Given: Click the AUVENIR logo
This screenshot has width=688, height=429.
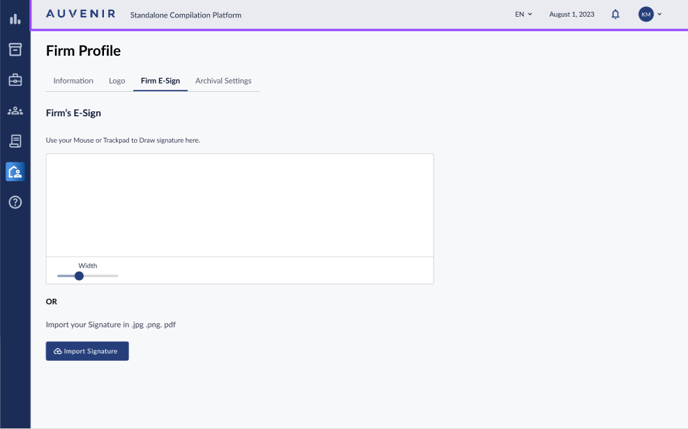Looking at the screenshot, I should point(81,15).
